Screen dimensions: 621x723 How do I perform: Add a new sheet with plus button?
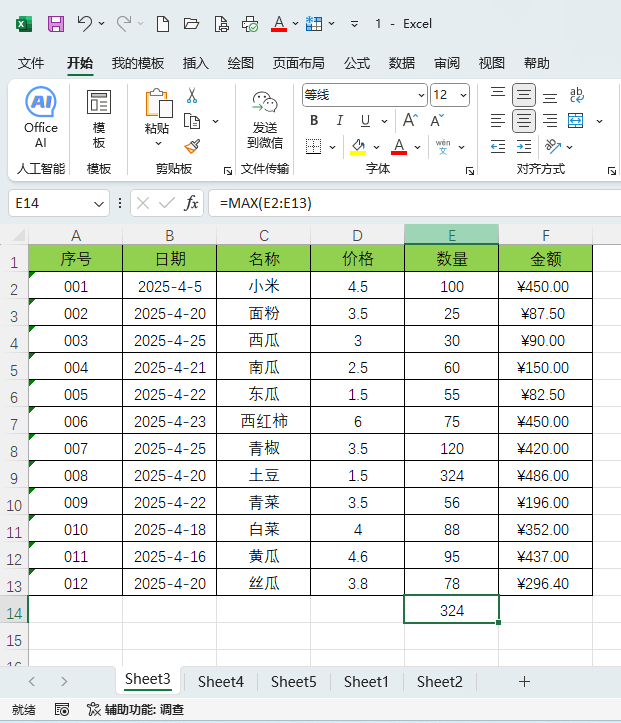tap(524, 682)
